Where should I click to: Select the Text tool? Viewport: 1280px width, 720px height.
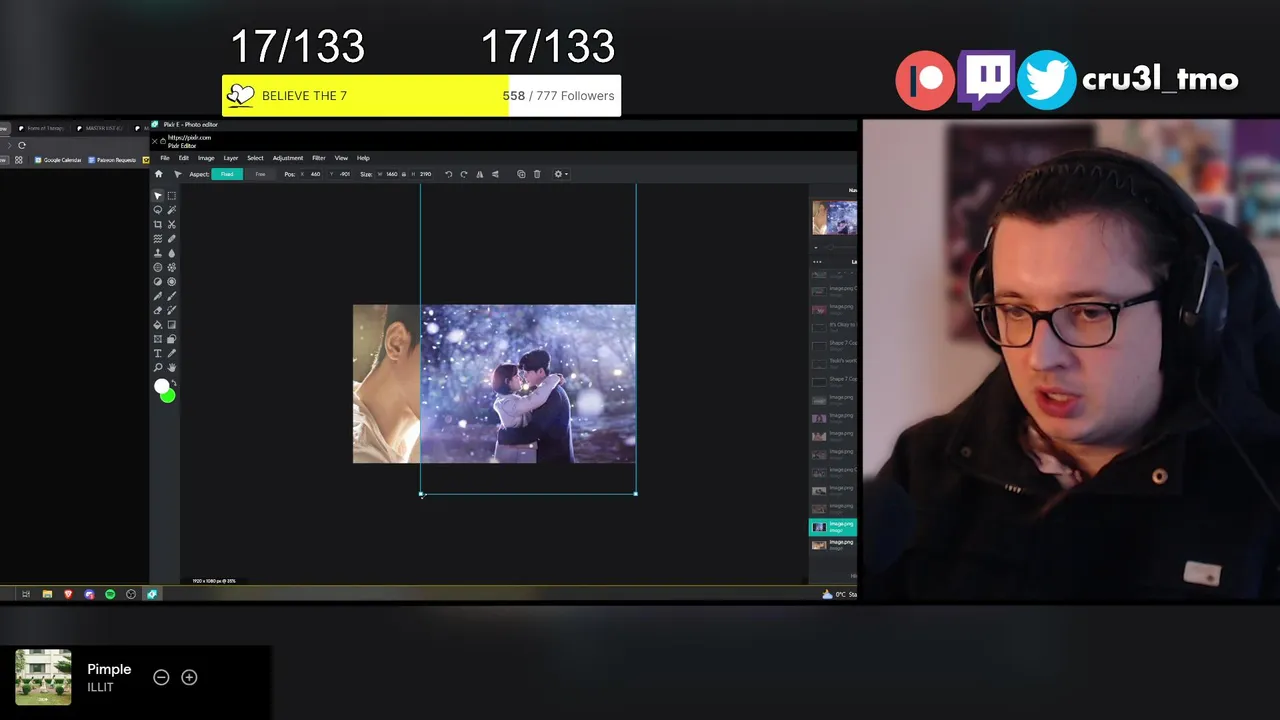(157, 353)
